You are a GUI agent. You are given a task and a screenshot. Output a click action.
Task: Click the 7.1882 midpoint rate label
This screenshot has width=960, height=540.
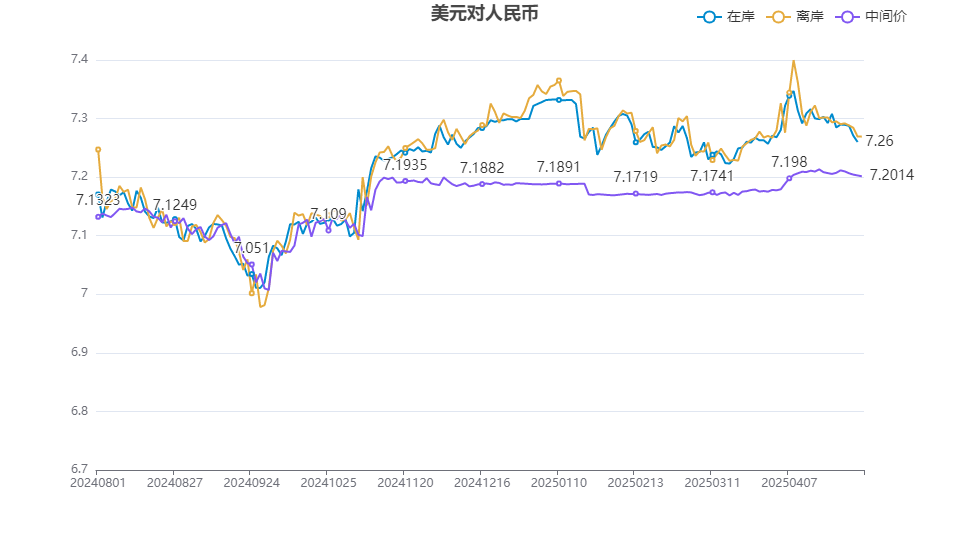482,168
